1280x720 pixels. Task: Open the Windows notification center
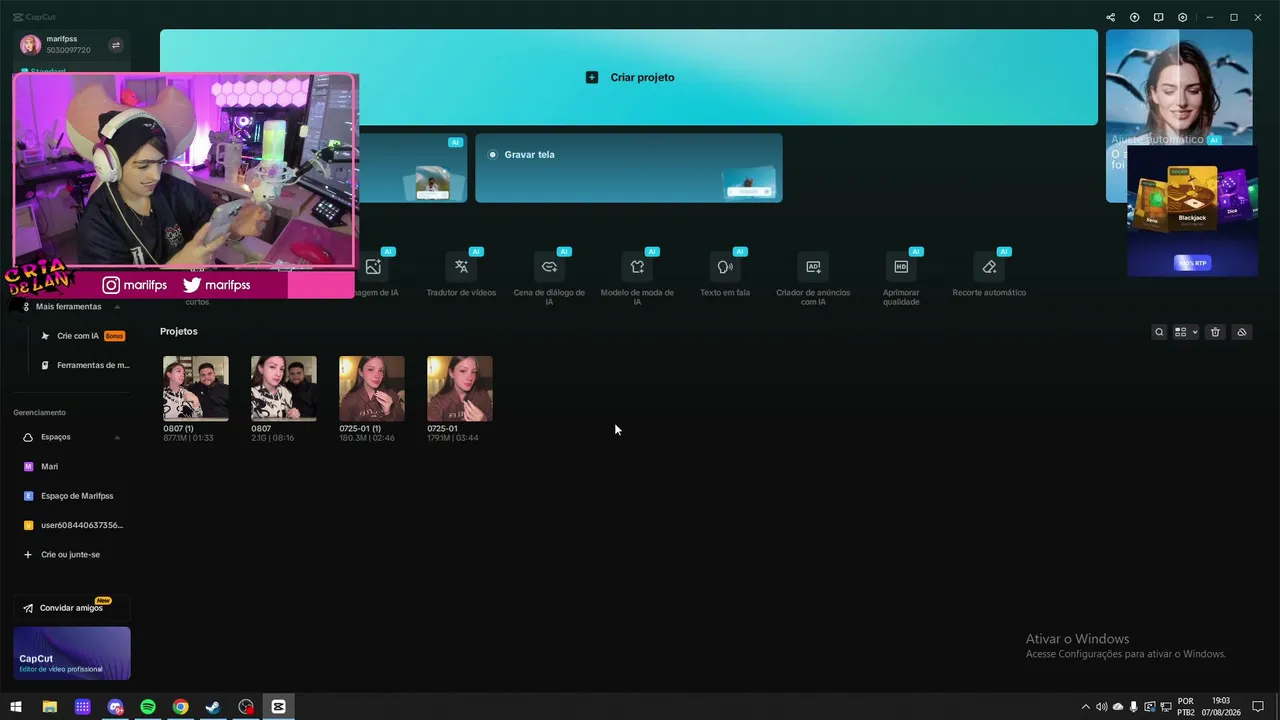[x=1258, y=707]
